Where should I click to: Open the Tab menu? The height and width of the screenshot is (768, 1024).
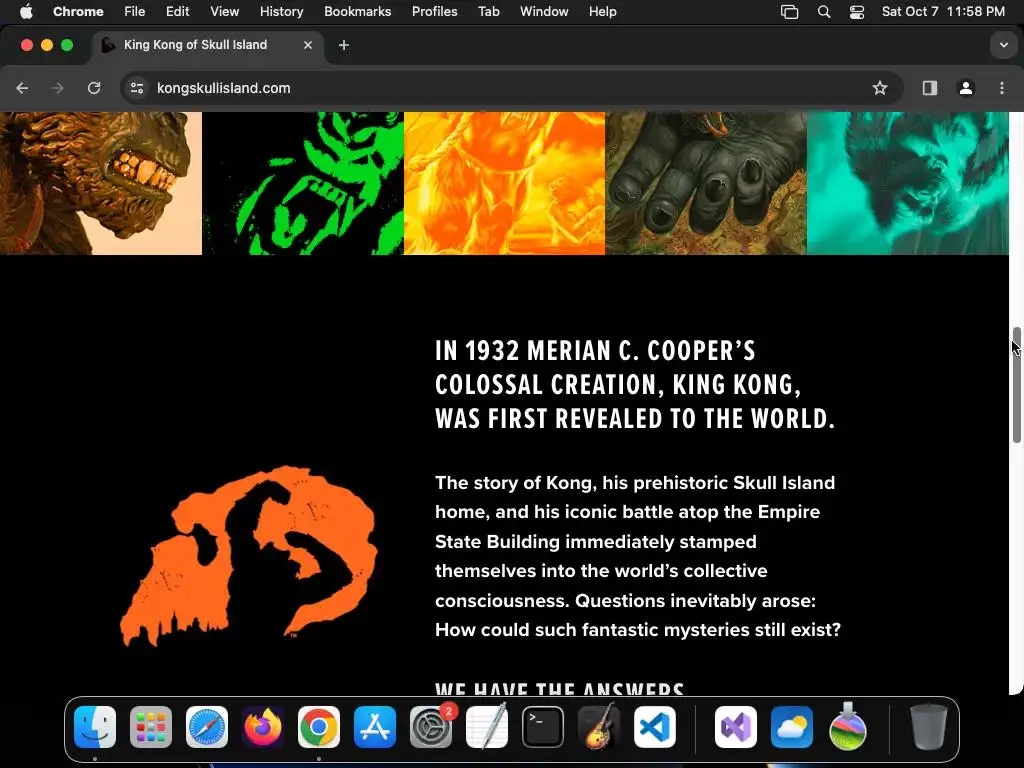click(x=488, y=12)
